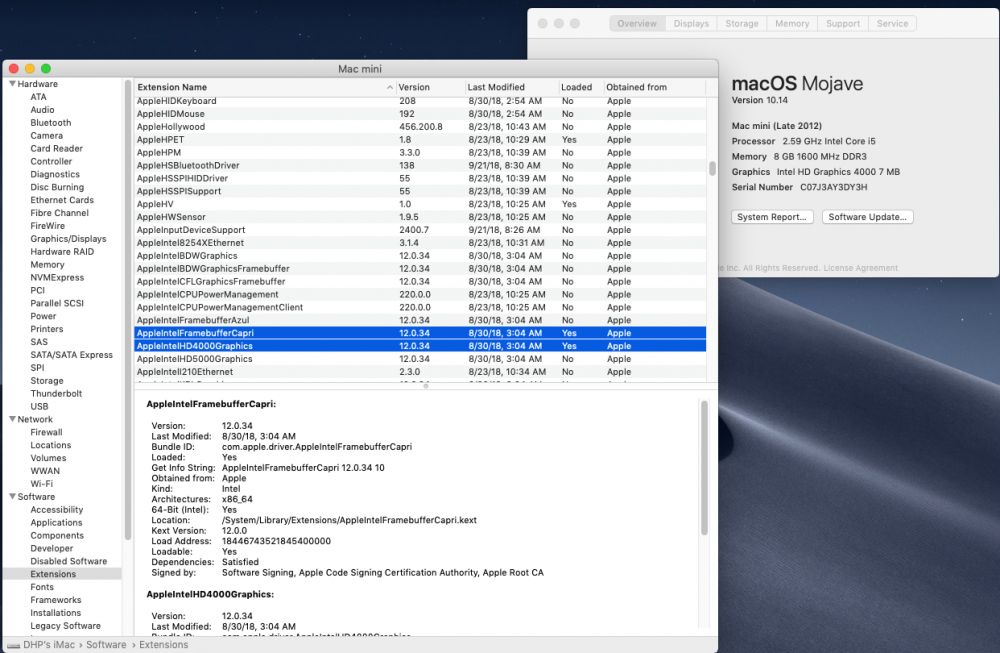1000x653 pixels.
Task: Click the System Report button
Action: click(772, 216)
